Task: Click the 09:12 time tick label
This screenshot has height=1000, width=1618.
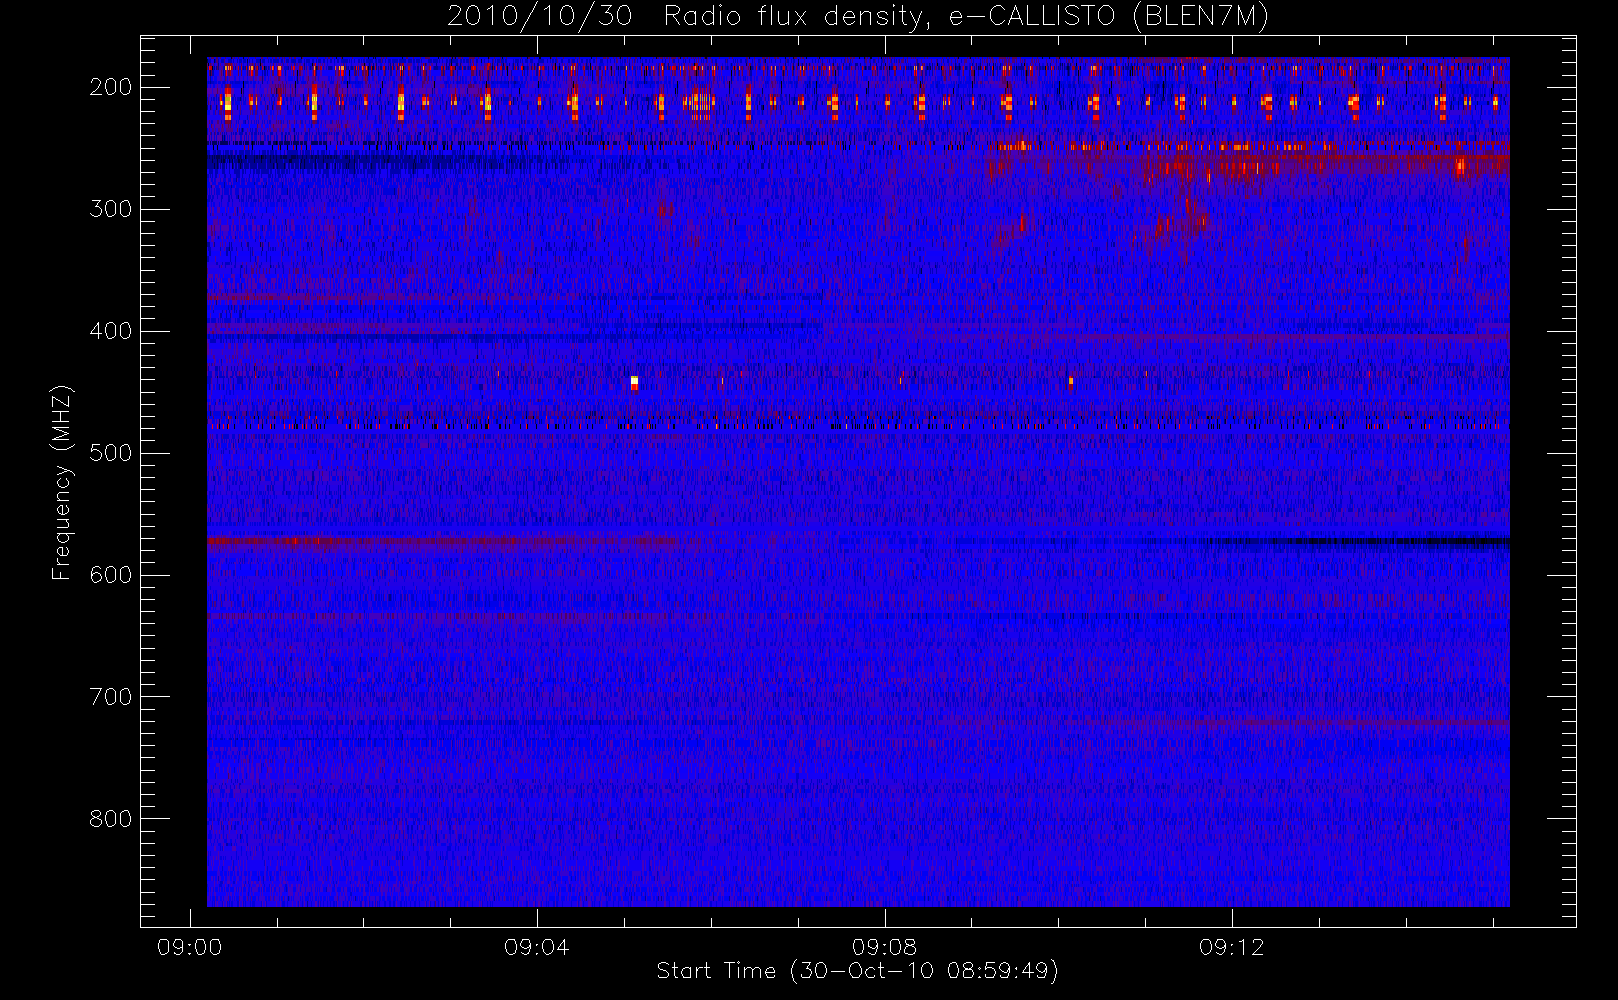Action: tap(1232, 947)
